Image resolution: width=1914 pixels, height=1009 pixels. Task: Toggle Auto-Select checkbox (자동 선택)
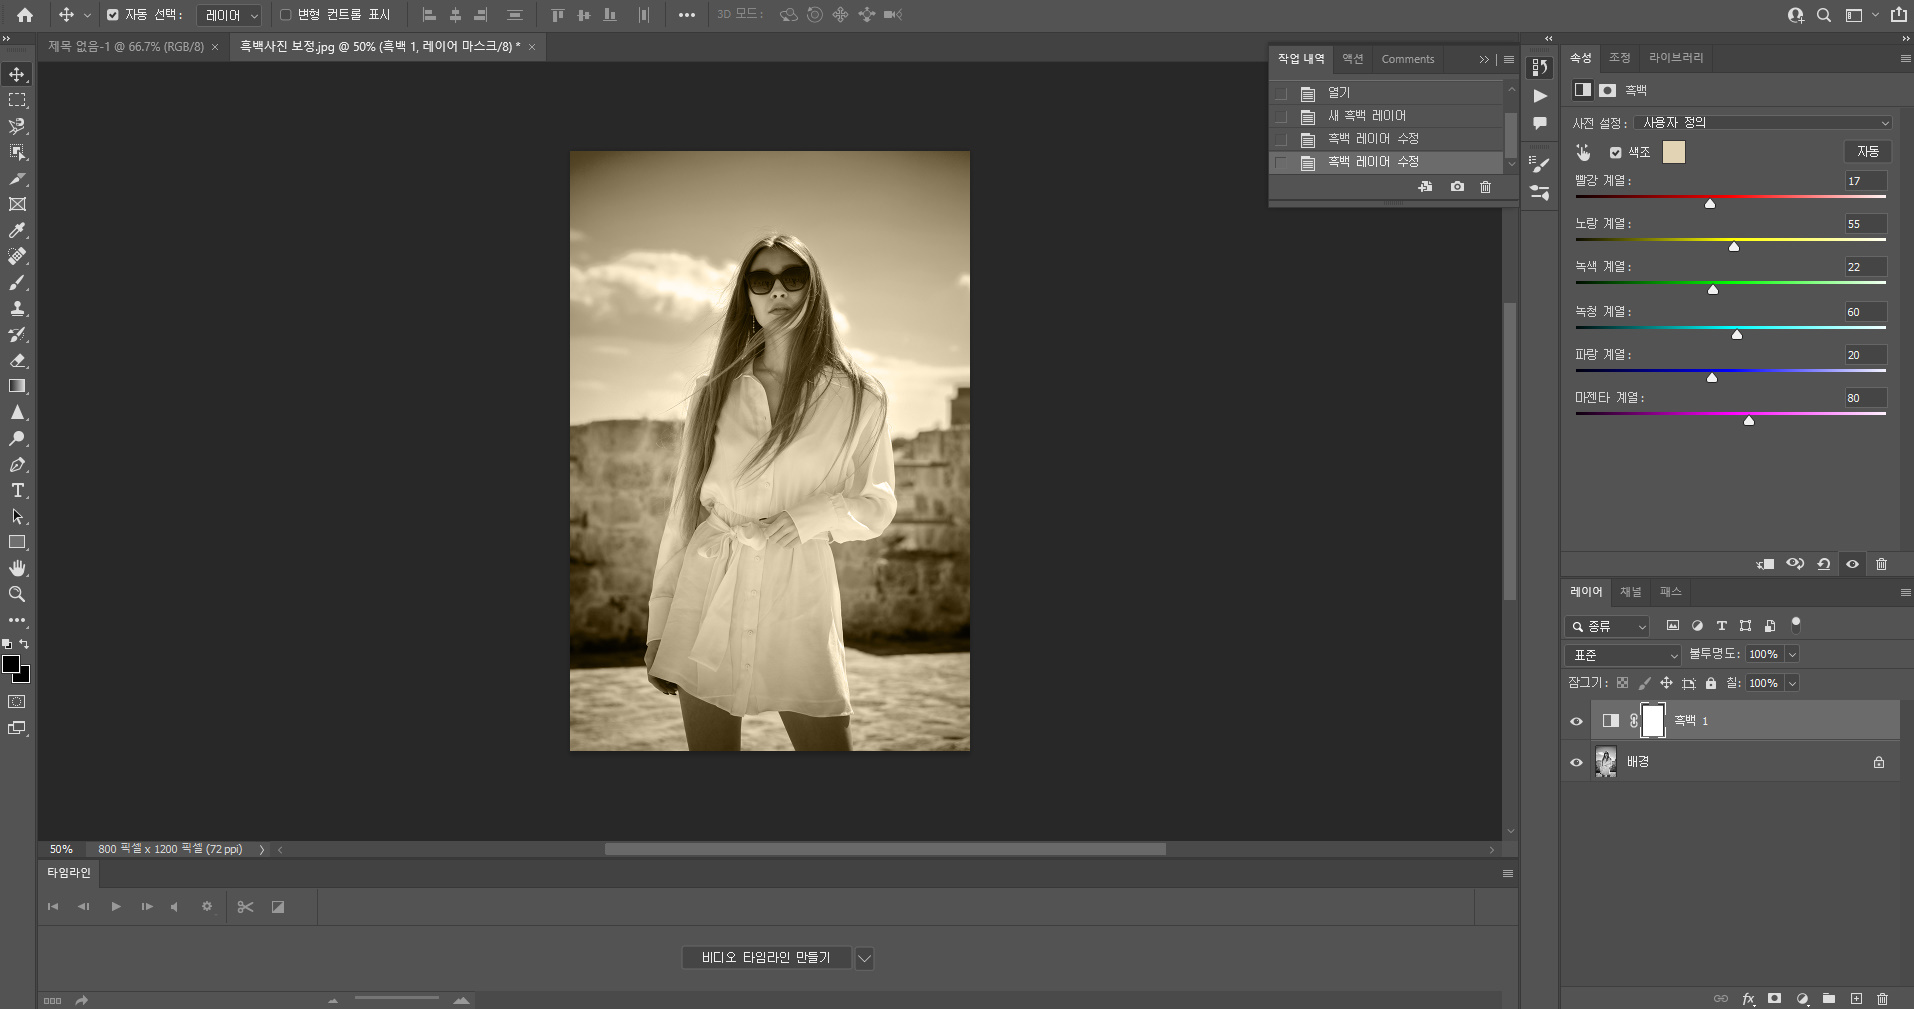click(x=112, y=15)
